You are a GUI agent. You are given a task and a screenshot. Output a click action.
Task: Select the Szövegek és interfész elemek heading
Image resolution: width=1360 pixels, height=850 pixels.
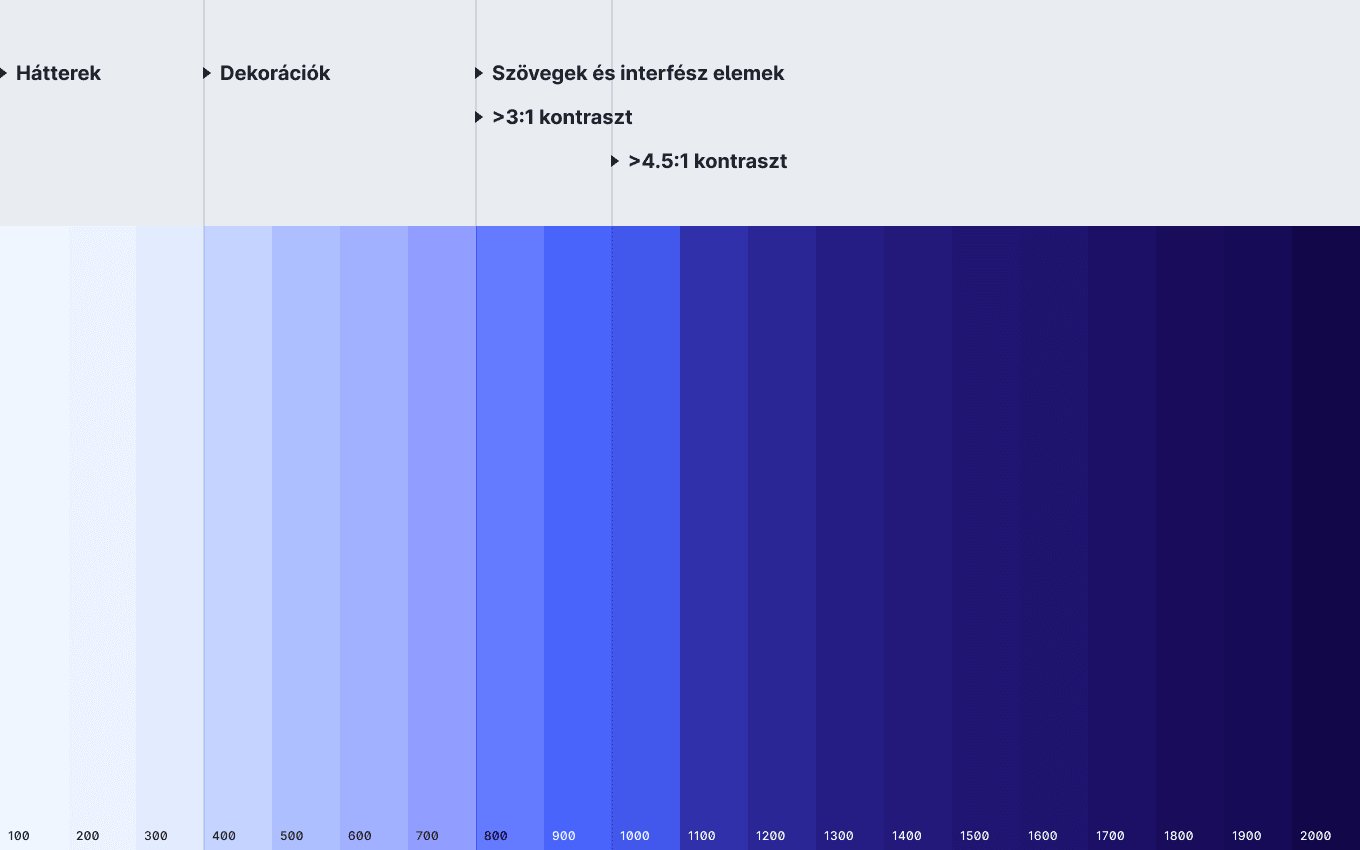click(x=638, y=73)
